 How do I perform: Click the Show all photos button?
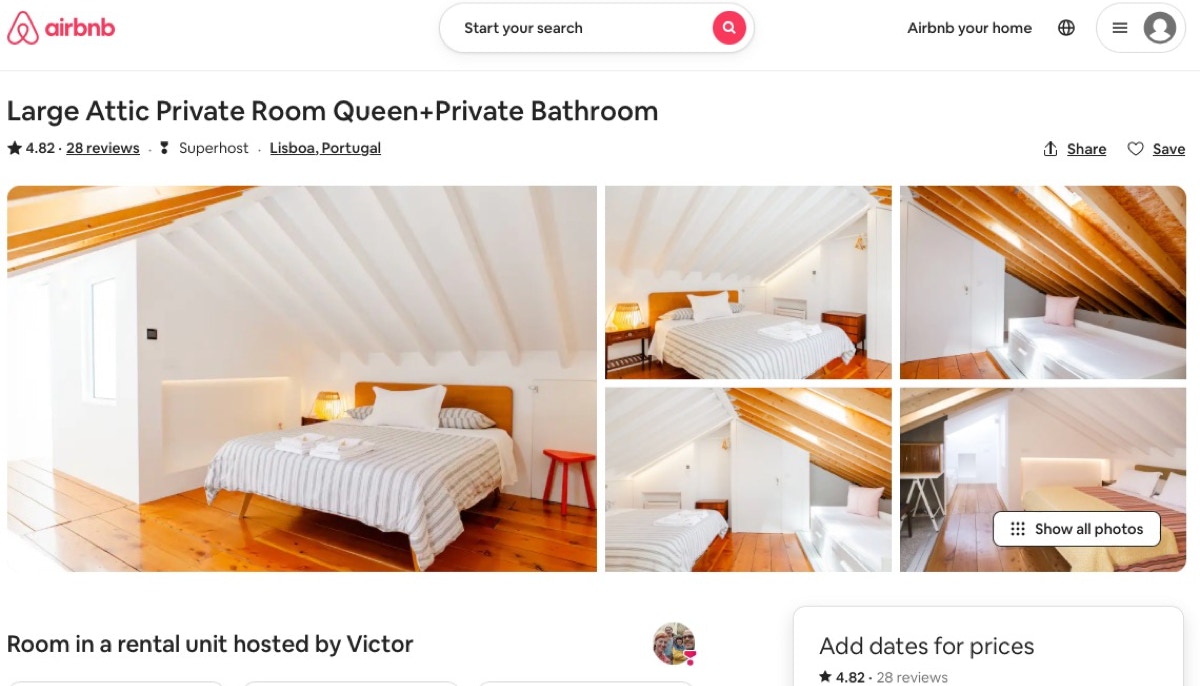pos(1076,529)
